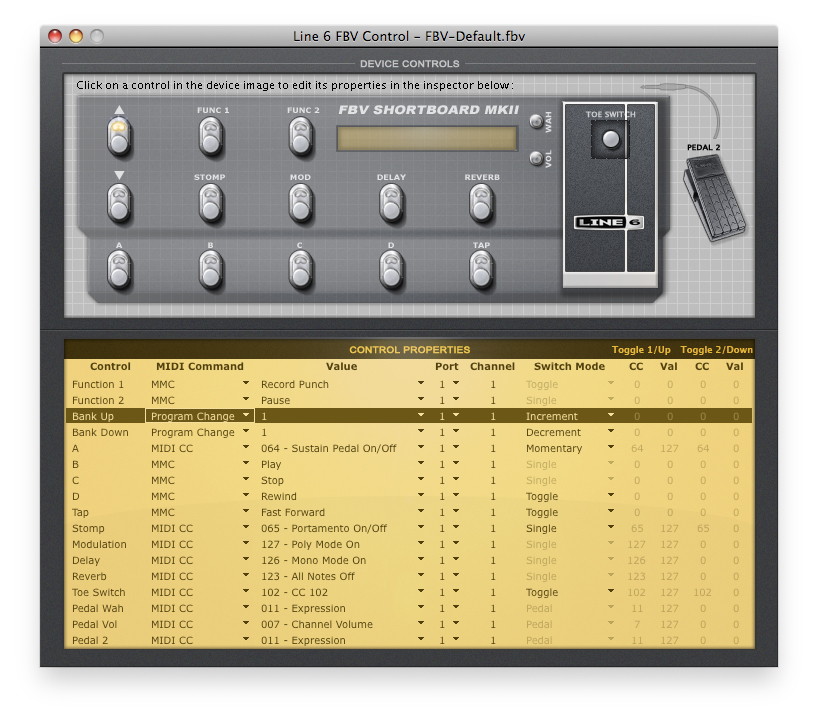The image size is (818, 722).
Task: Click the Fast Forward value
Action: coord(293,512)
